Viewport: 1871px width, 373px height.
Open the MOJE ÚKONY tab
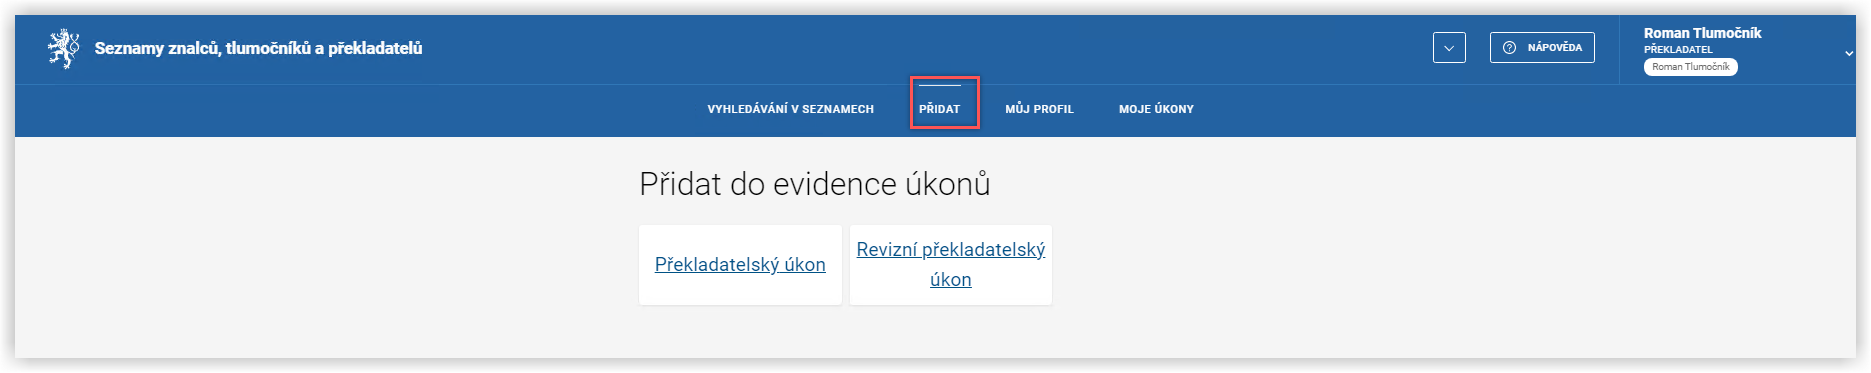(1156, 109)
